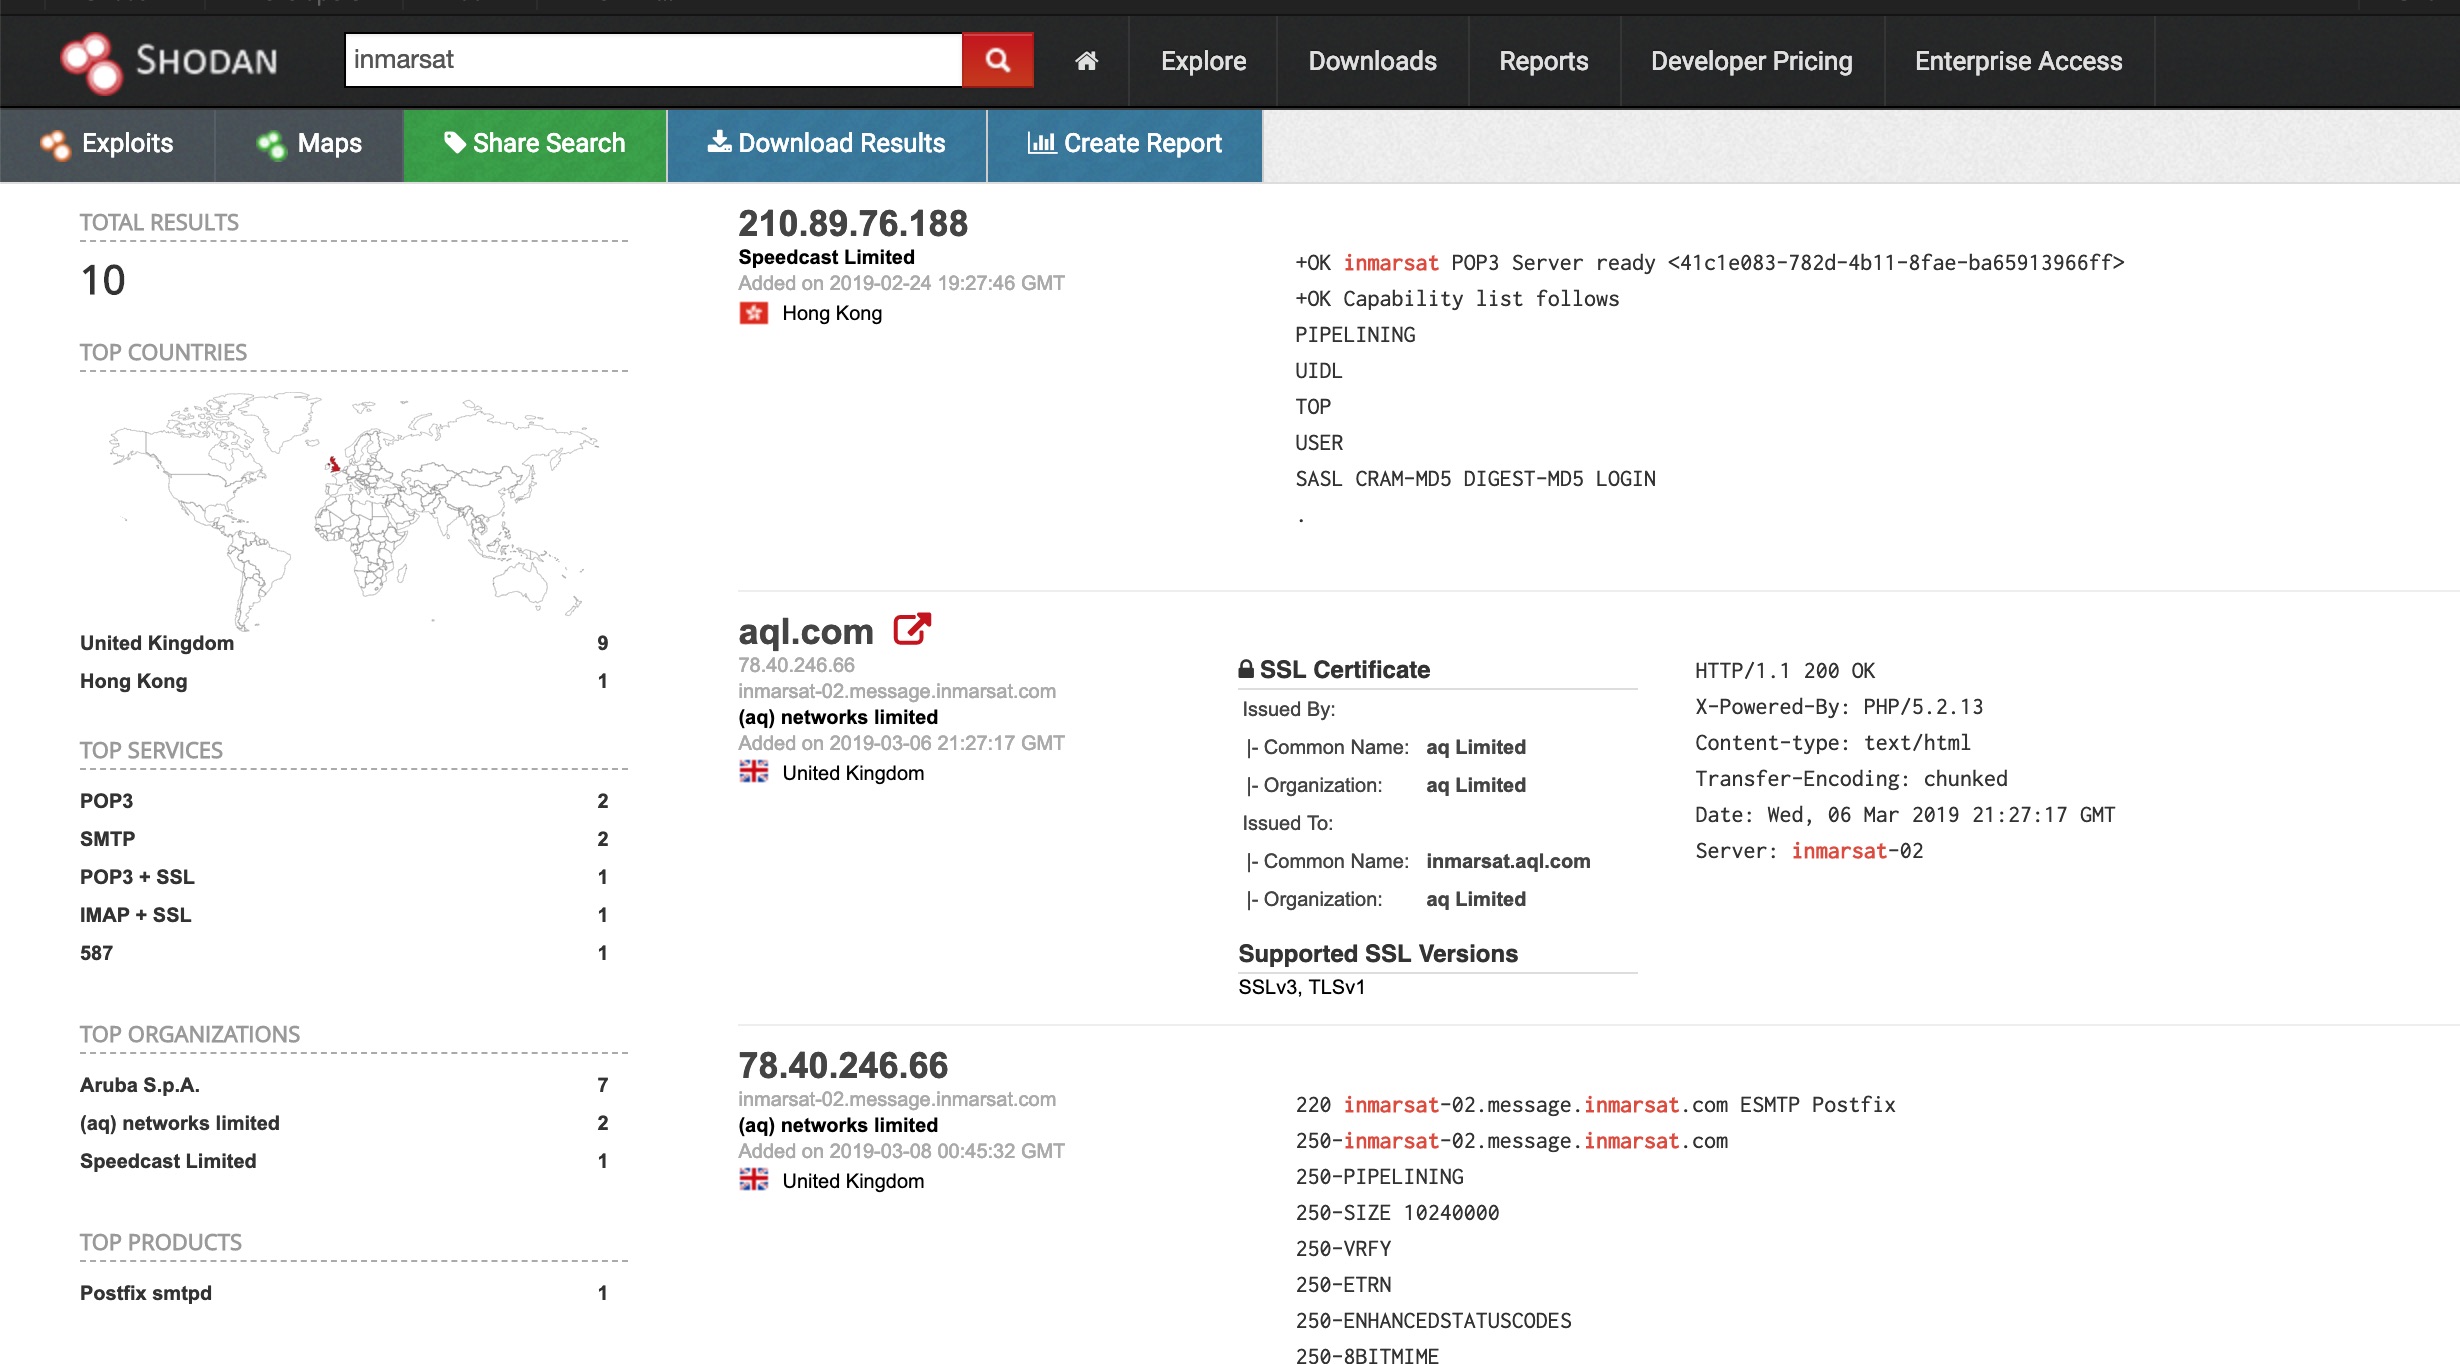Click the Server: inmarsat-02 header line
This screenshot has height=1364, width=2460.
[1809, 851]
